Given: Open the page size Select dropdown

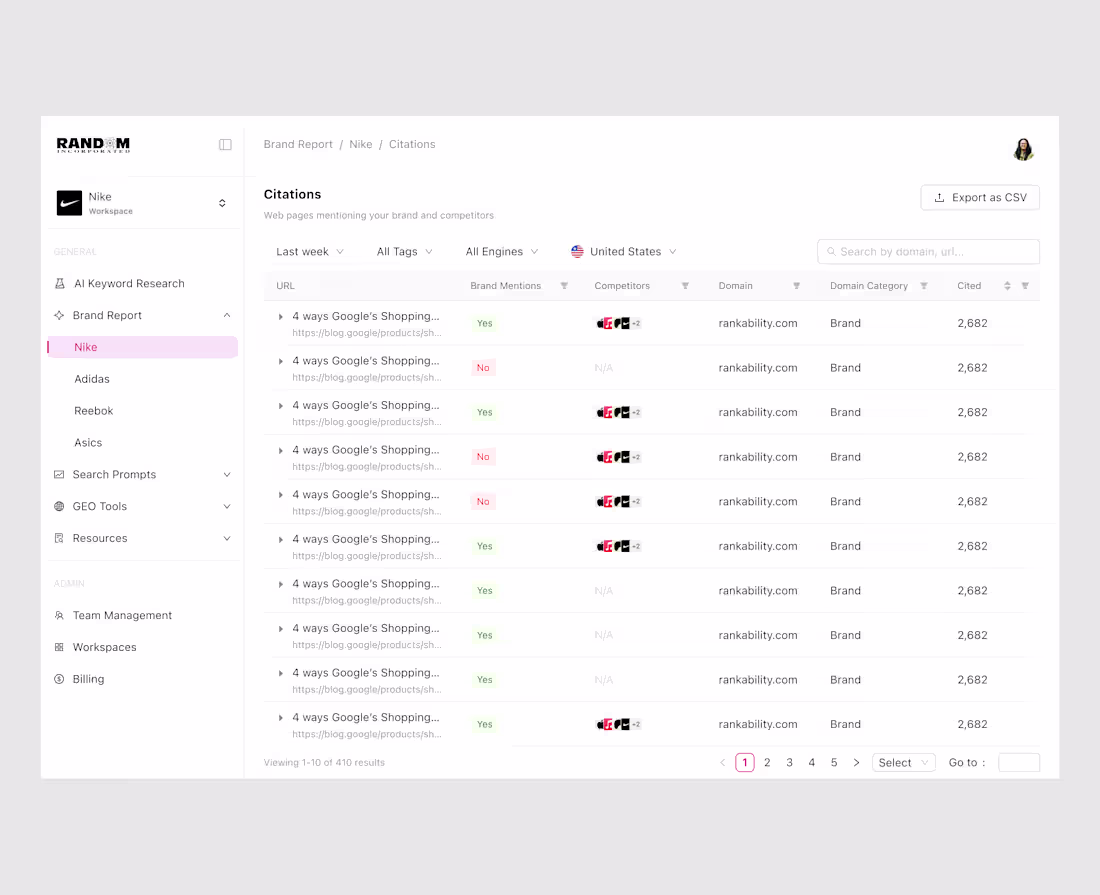Looking at the screenshot, I should [904, 763].
